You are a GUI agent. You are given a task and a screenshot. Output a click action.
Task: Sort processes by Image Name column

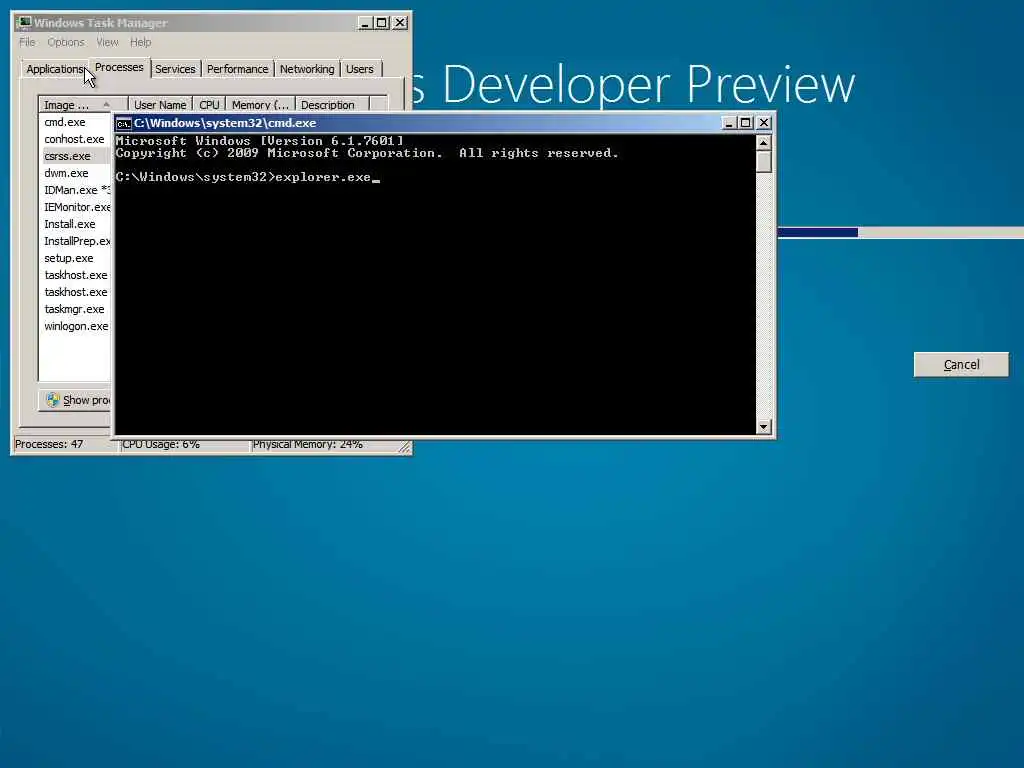82,104
